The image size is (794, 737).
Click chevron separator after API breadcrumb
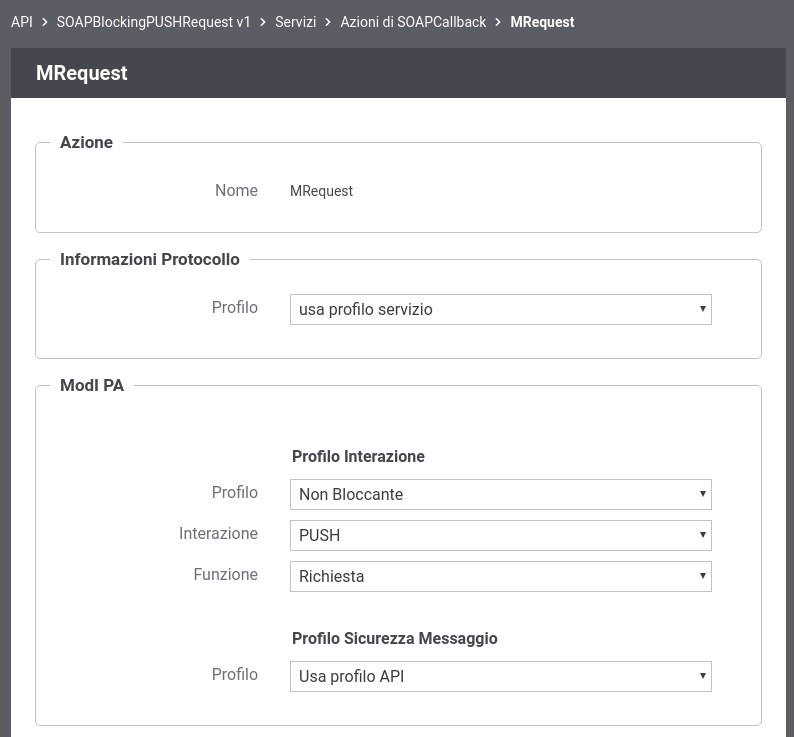[x=45, y=22]
